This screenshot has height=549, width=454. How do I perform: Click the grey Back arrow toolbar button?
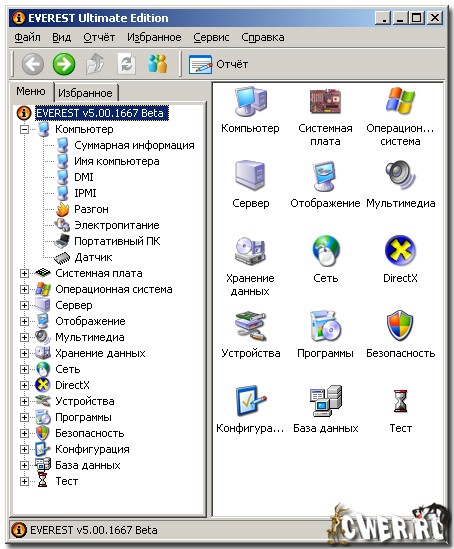33,64
